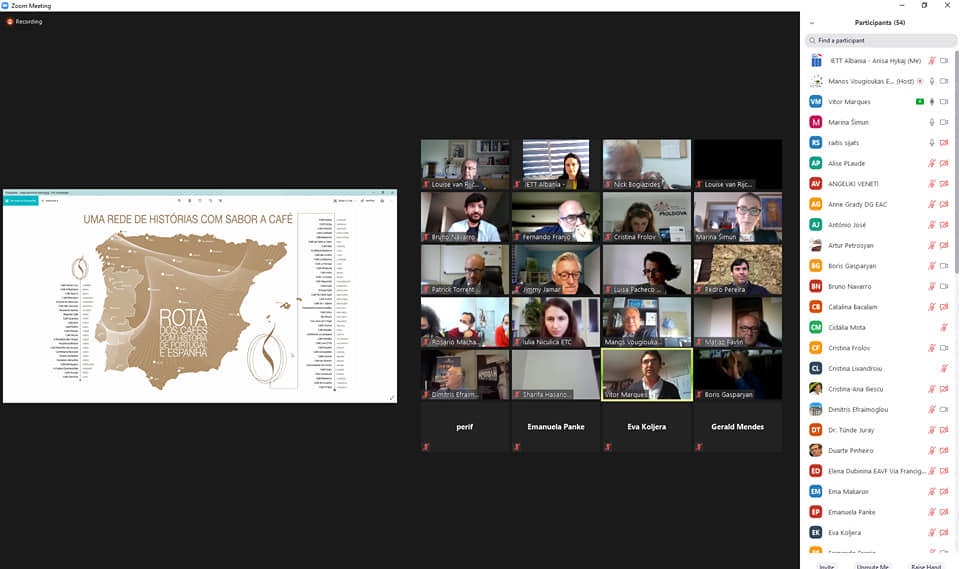Image resolution: width=960 pixels, height=569 pixels.
Task: Click camera icon in Dimitris Efraimoglou row
Action: coord(944,409)
